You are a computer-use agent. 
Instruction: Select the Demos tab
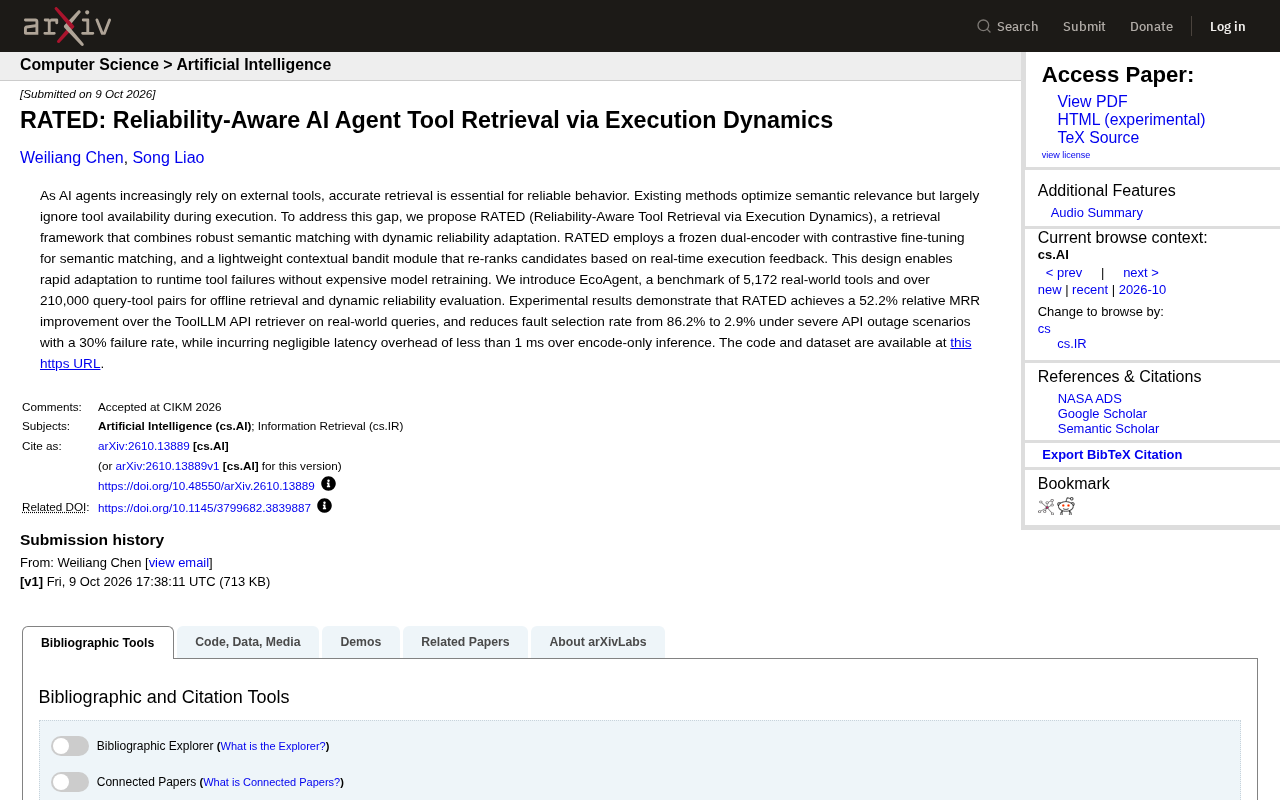[x=361, y=642]
